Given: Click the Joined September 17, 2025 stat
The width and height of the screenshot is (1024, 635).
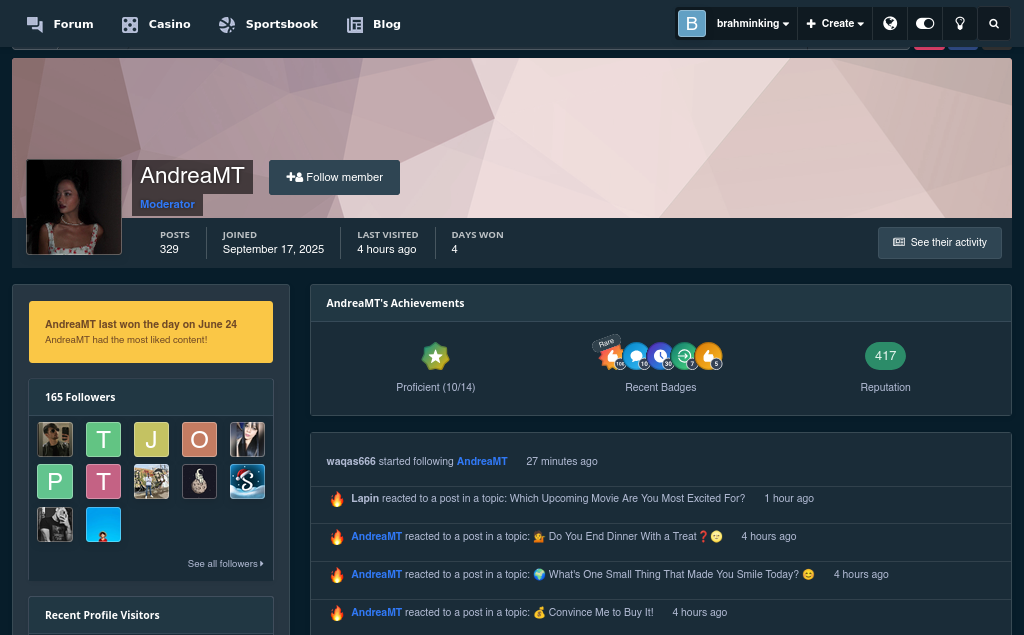Looking at the screenshot, I should pos(273,242).
